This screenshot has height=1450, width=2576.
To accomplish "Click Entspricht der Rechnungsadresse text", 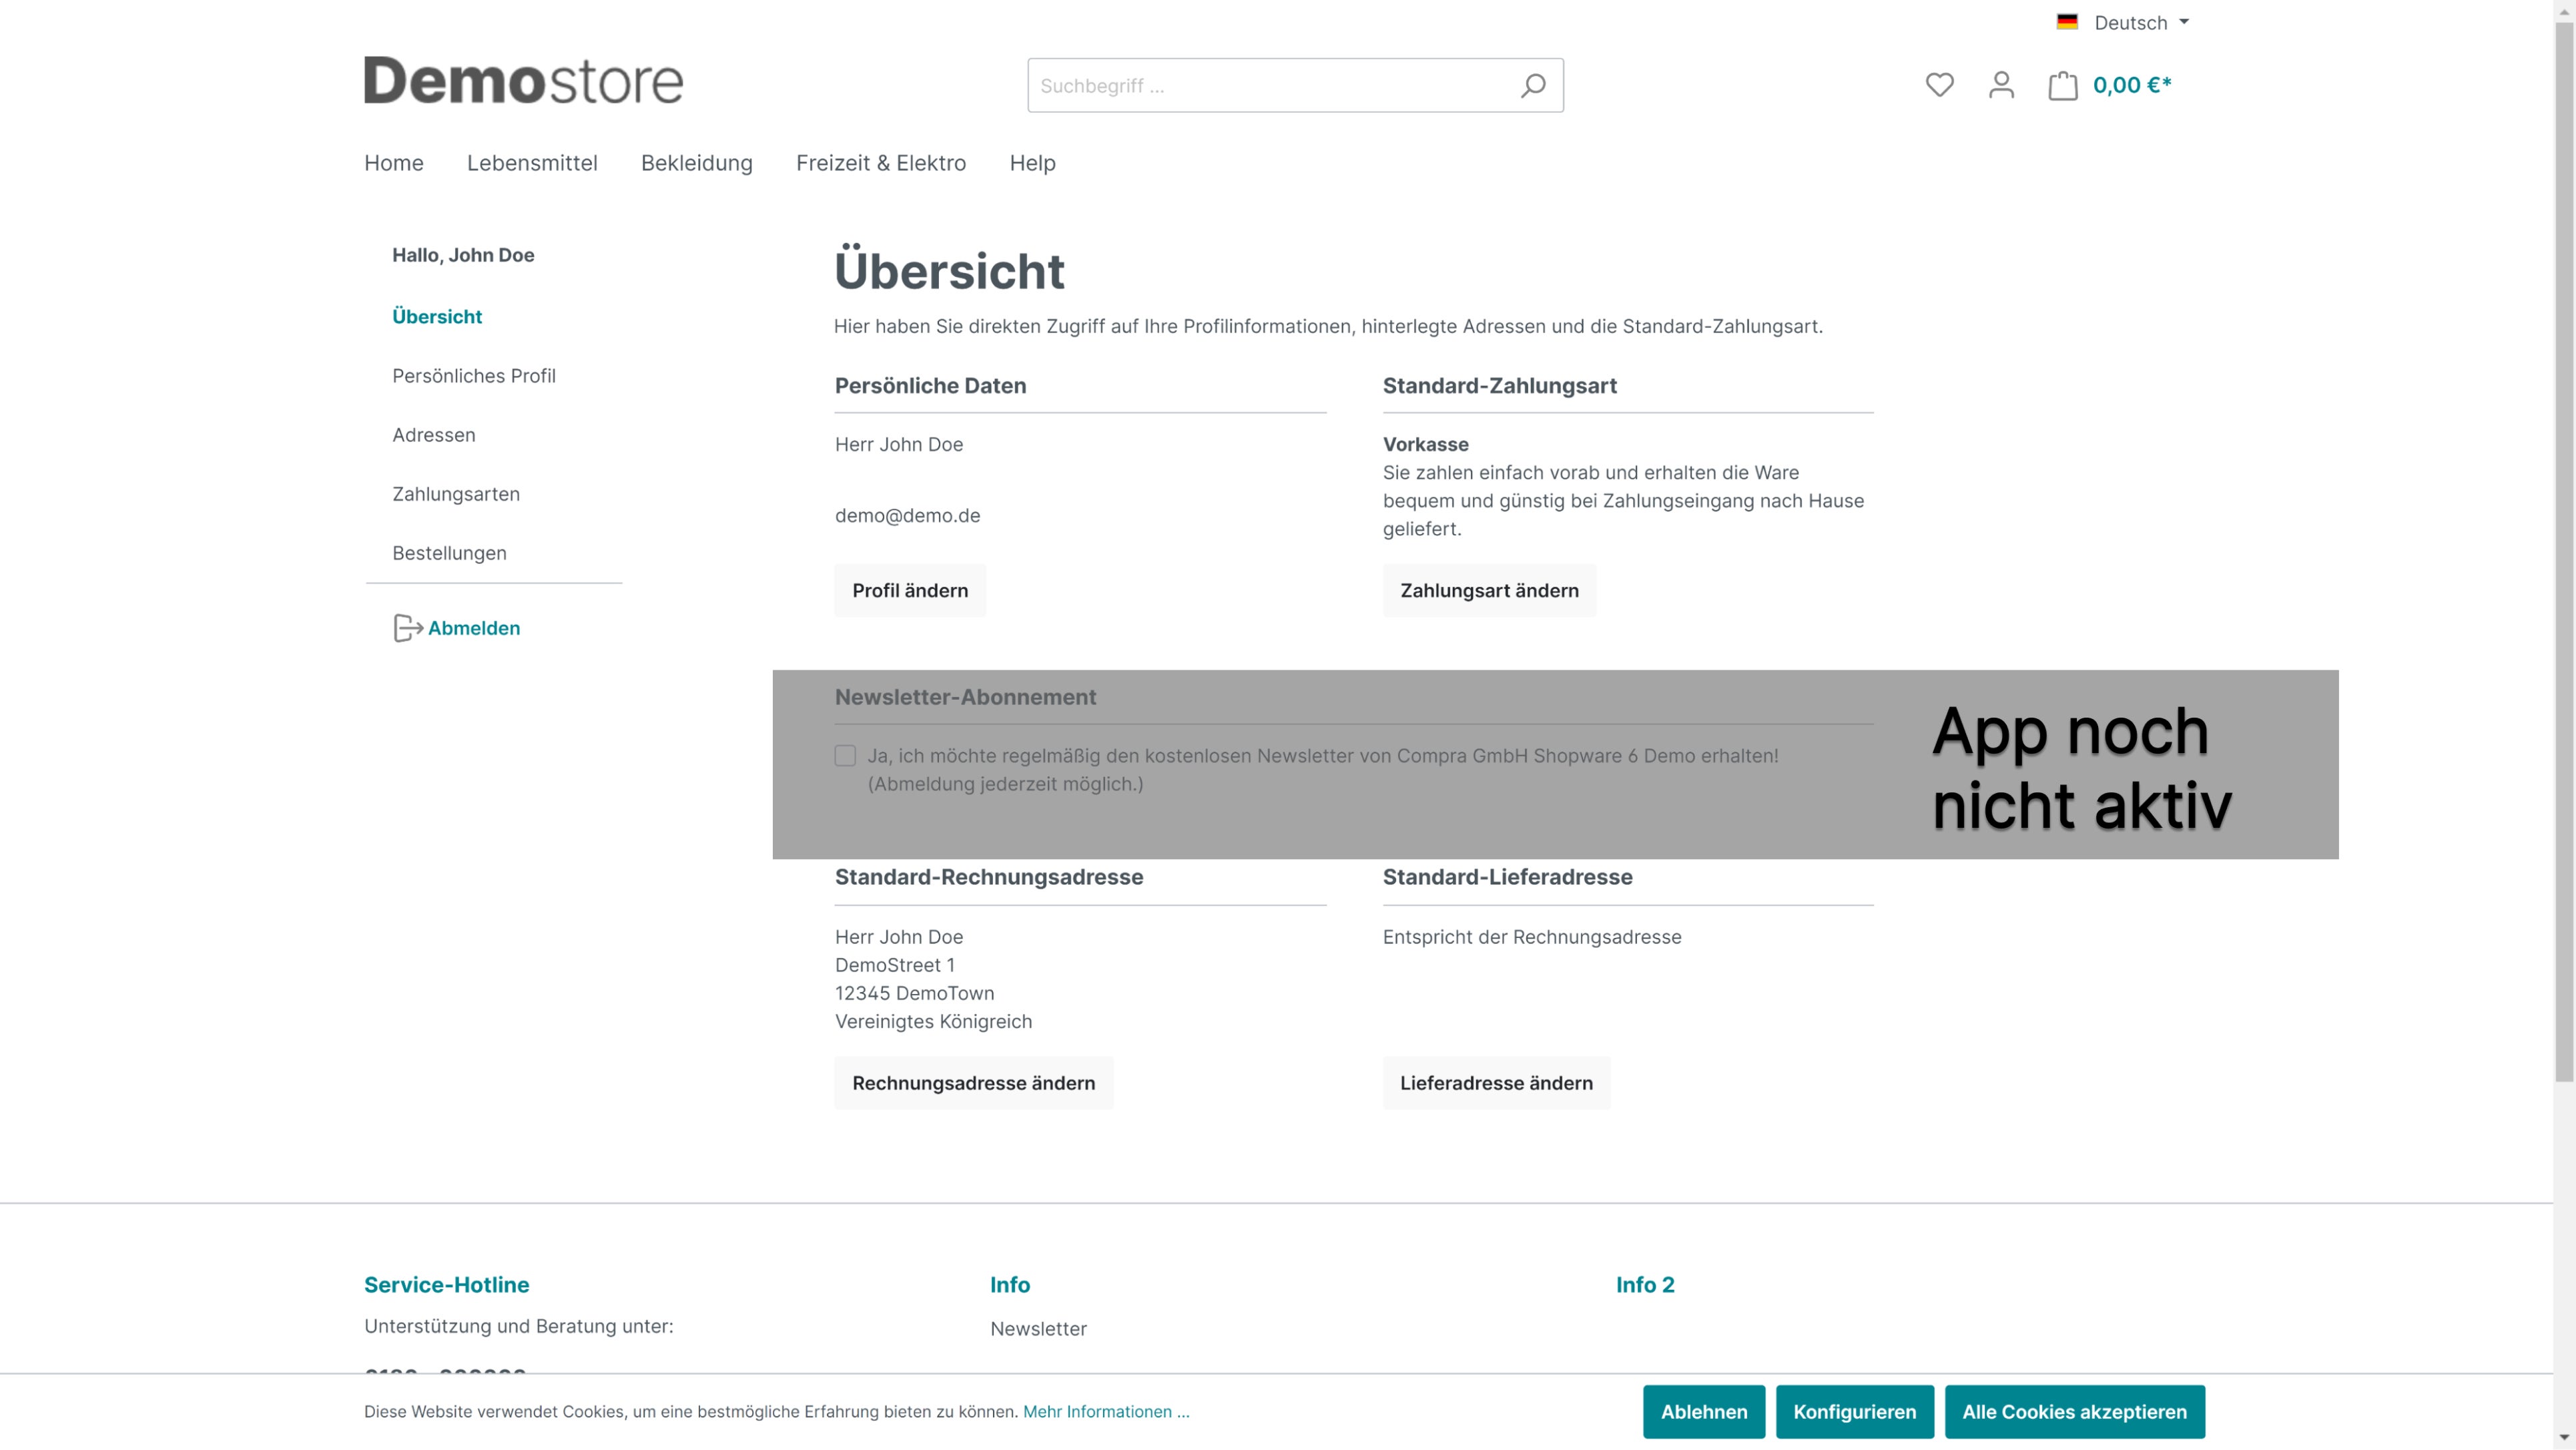I will (1532, 937).
